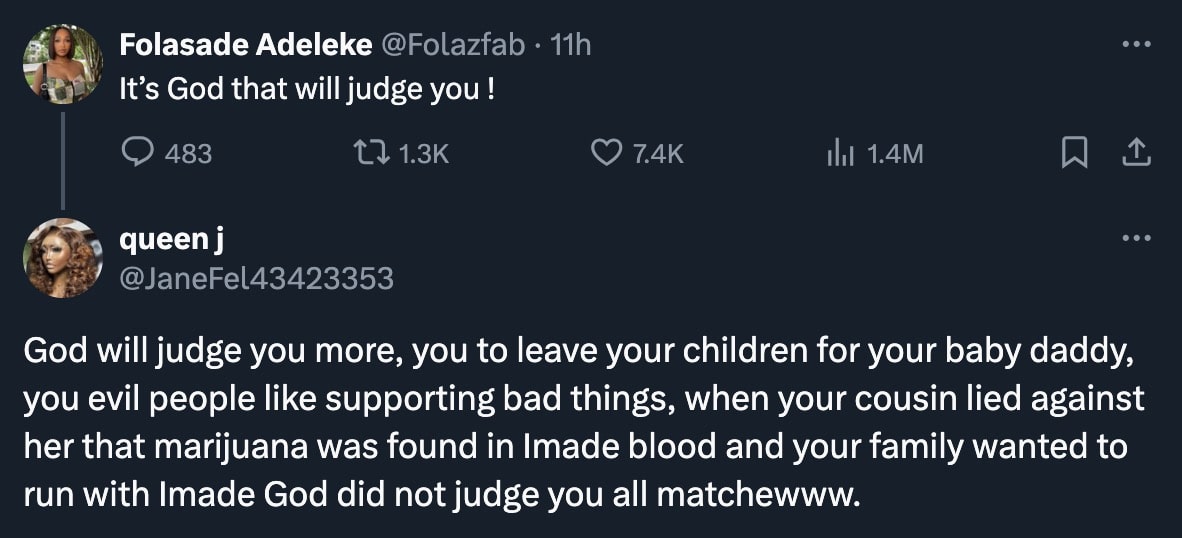Like Folasade Adeleke's tweet with the heart
This screenshot has height=538, width=1182.
pyautogui.click(x=606, y=153)
